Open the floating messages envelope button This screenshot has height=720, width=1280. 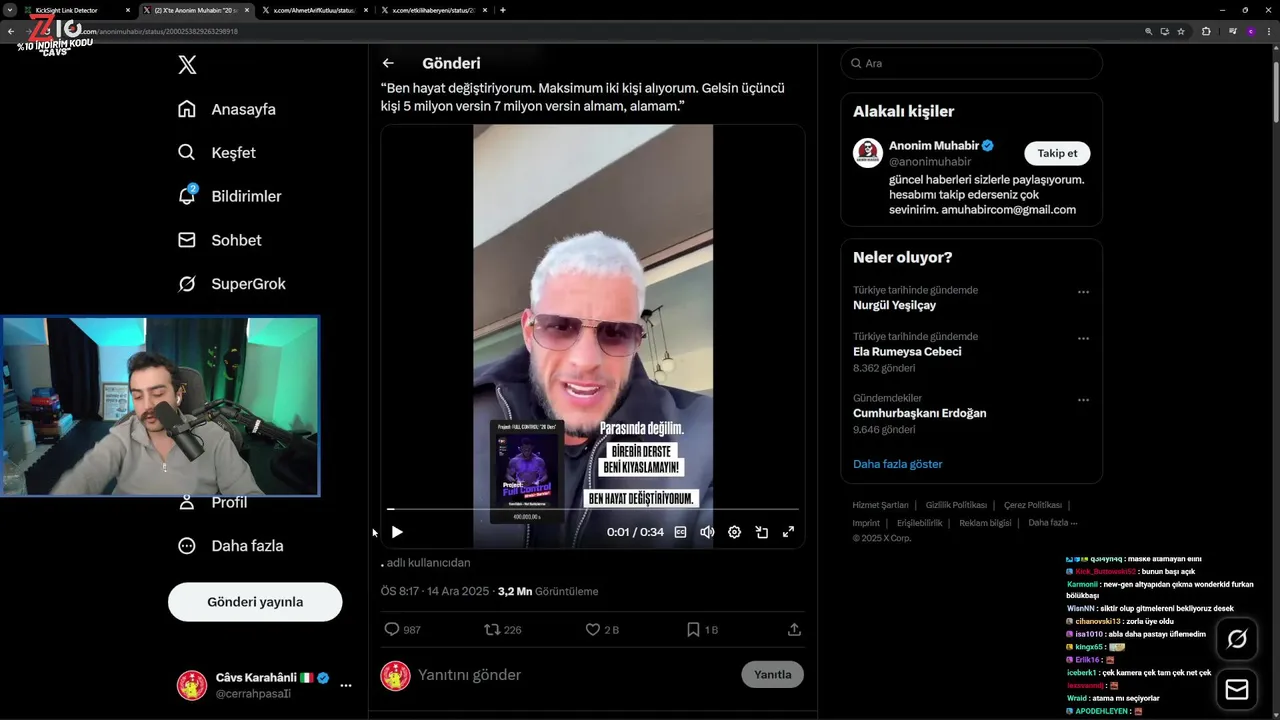[1237, 690]
